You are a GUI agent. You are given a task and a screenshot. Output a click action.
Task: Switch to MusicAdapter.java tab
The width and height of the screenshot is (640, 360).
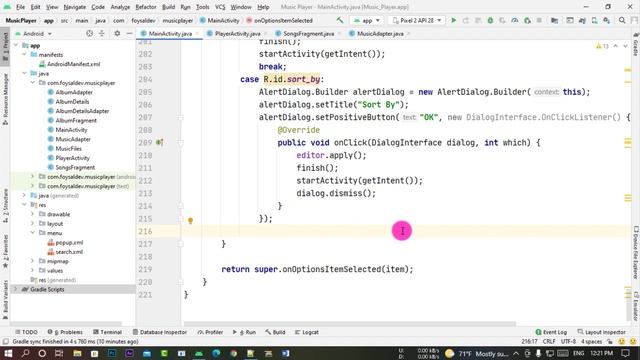click(380, 33)
